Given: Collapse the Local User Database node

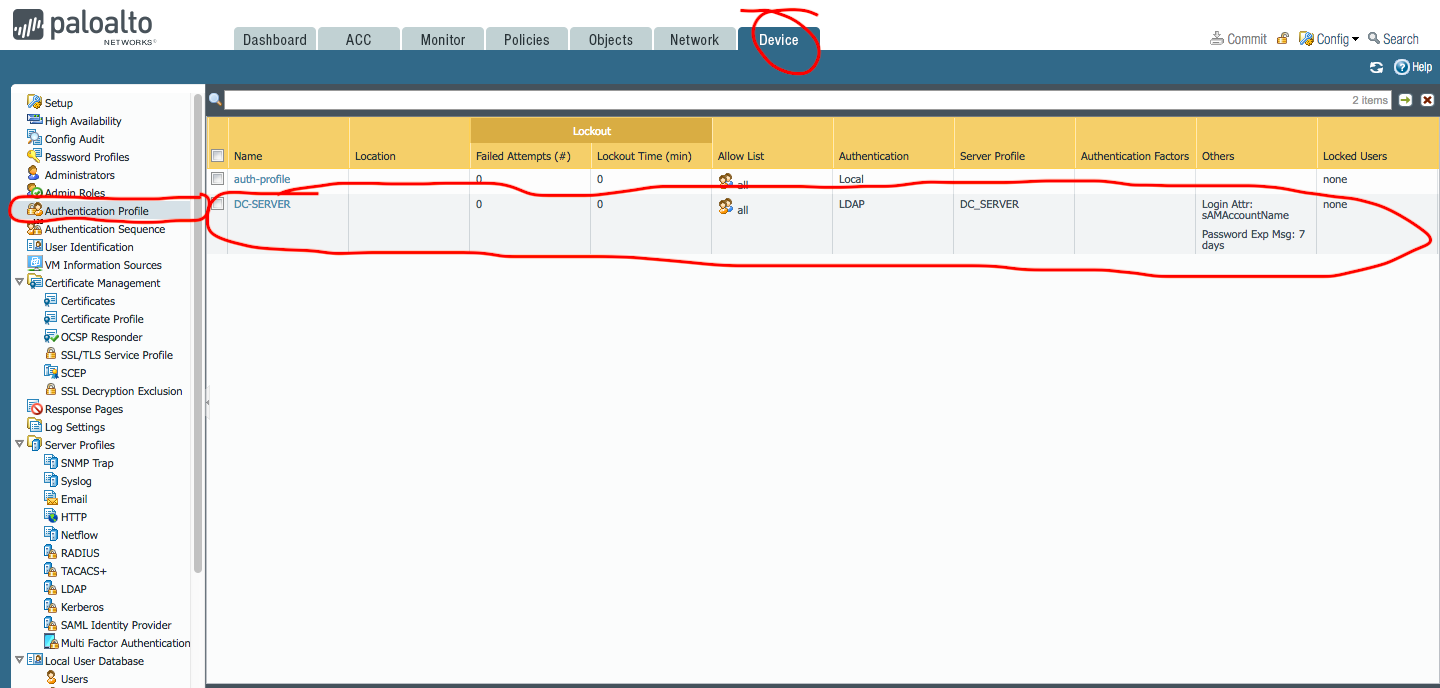Looking at the screenshot, I should pos(19,661).
